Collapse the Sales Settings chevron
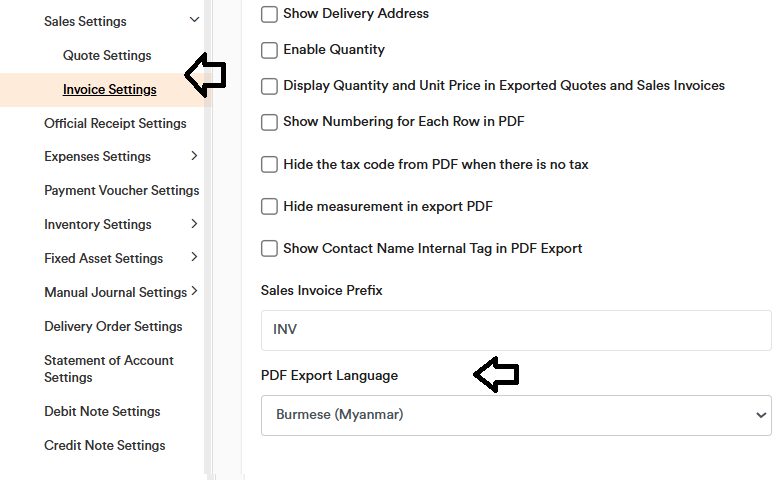775x480 pixels. (194, 20)
